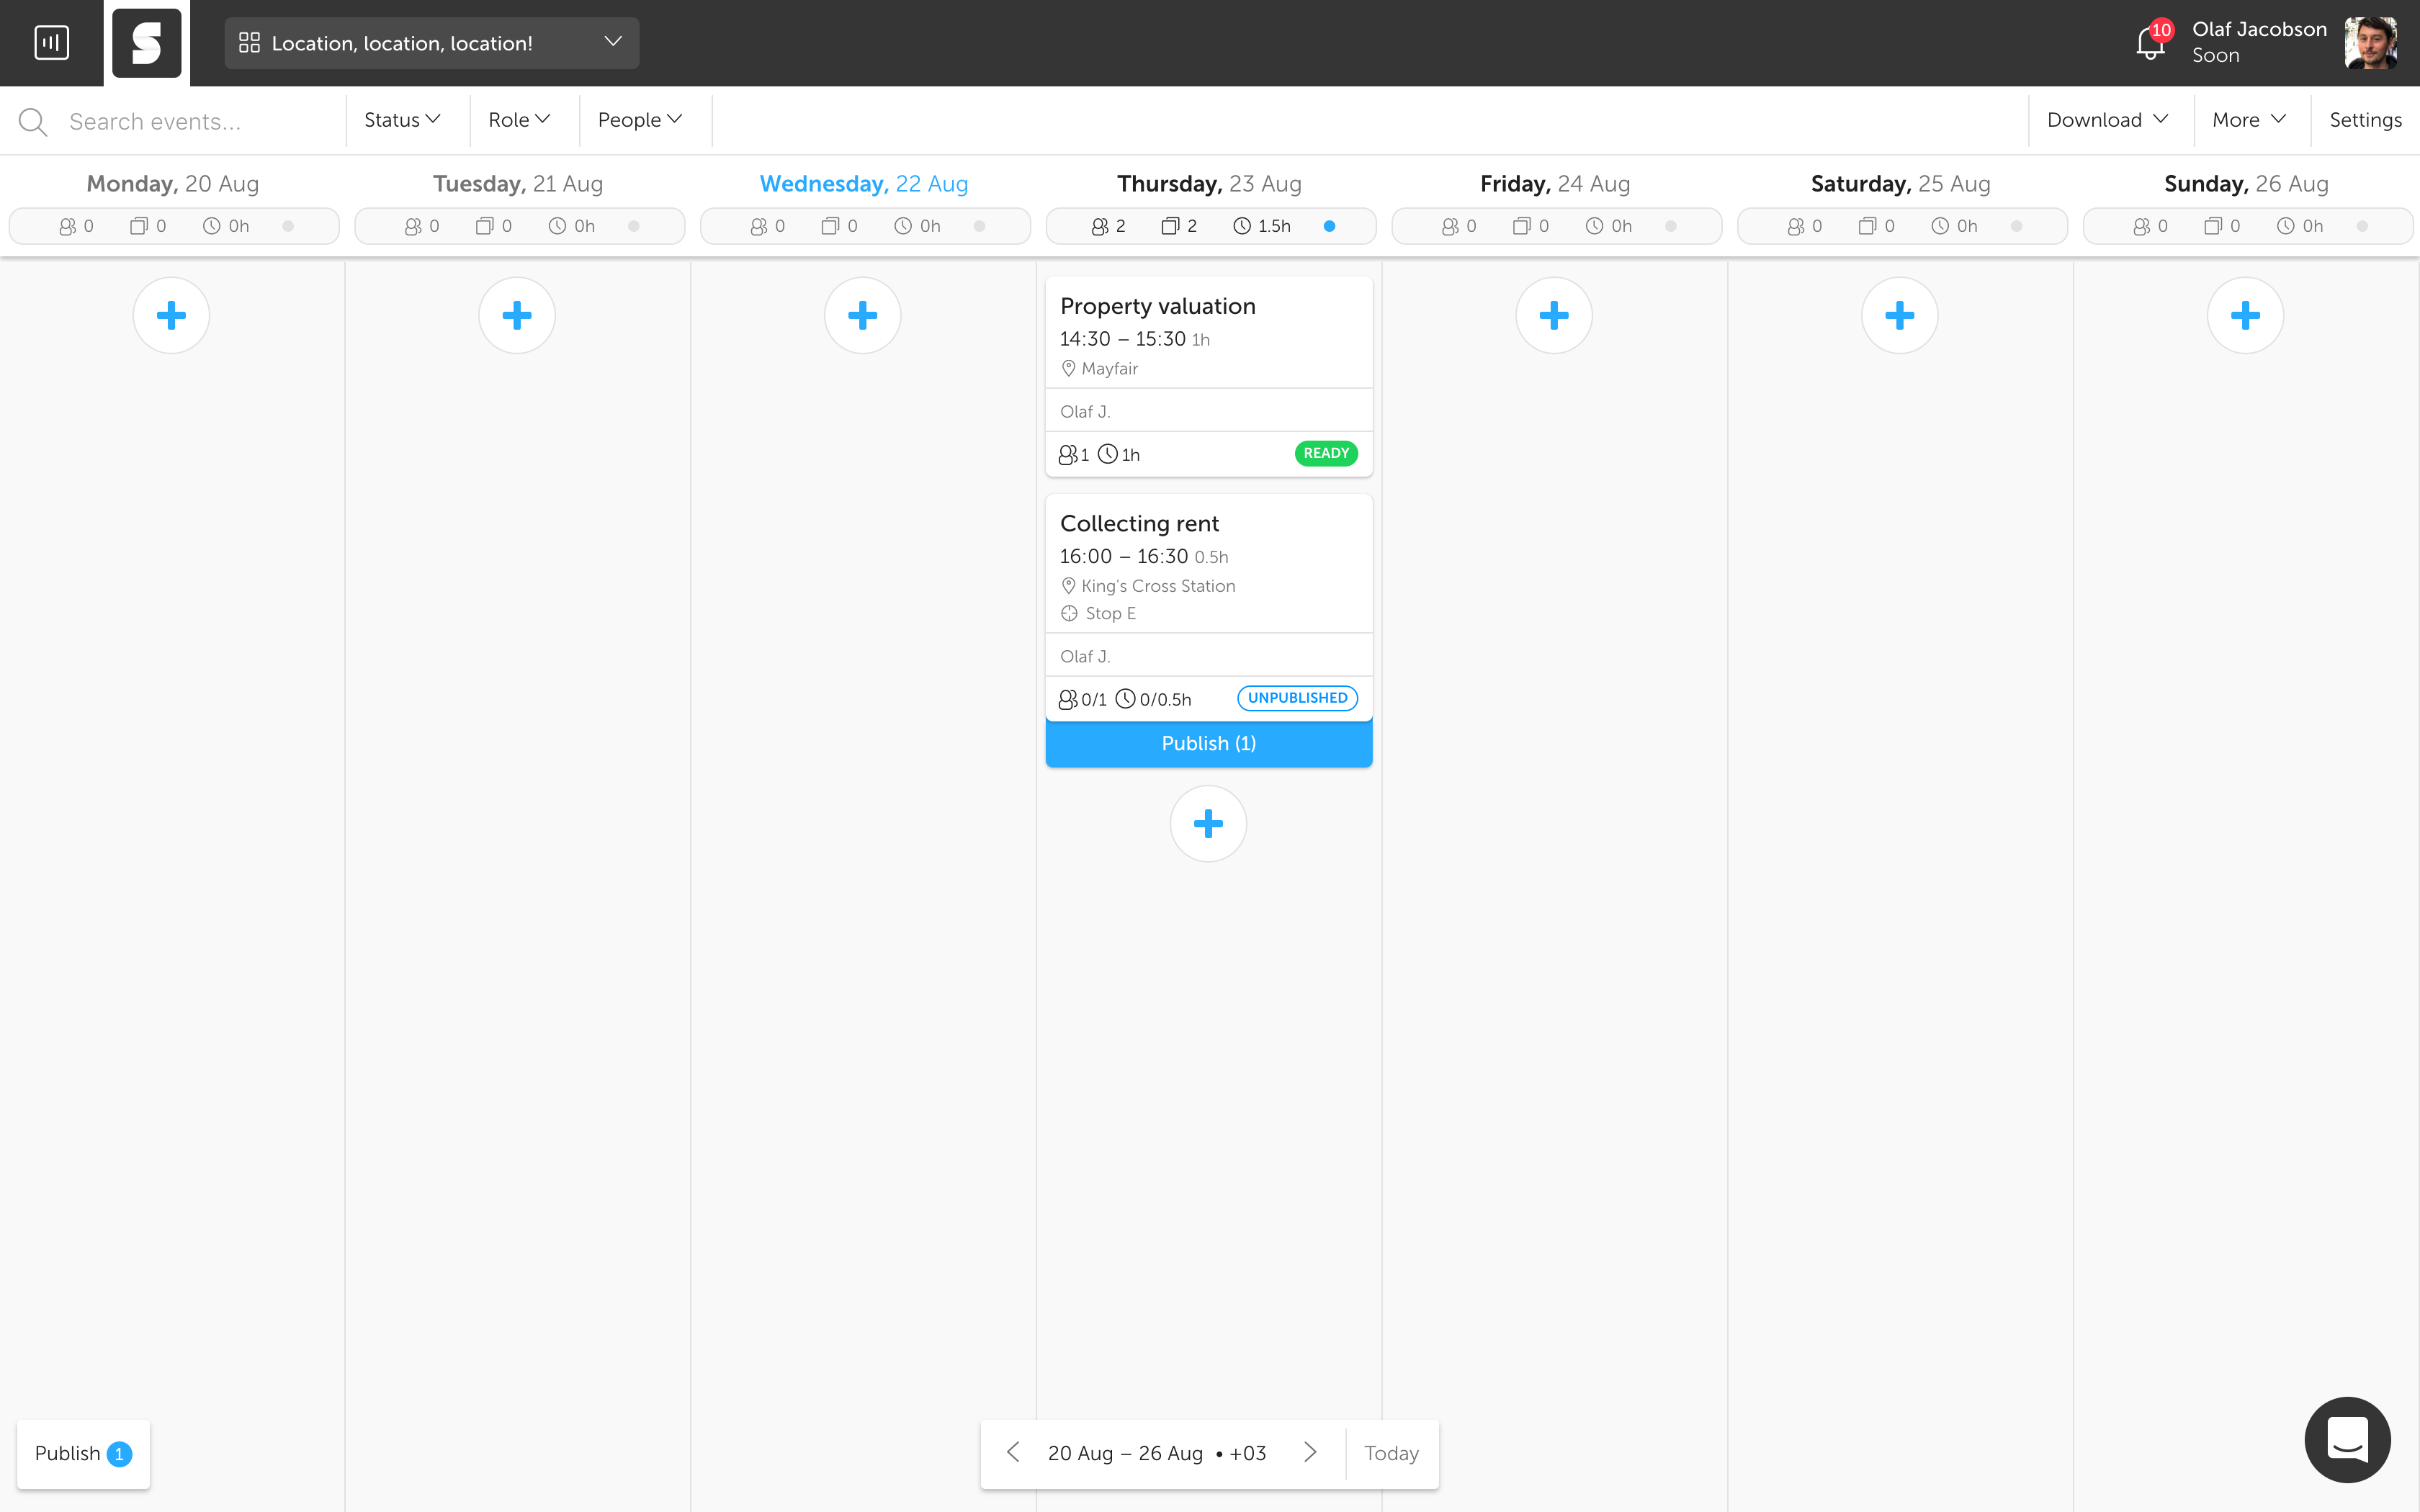The image size is (2420, 1512).
Task: Expand the Role filter dropdown
Action: point(519,120)
